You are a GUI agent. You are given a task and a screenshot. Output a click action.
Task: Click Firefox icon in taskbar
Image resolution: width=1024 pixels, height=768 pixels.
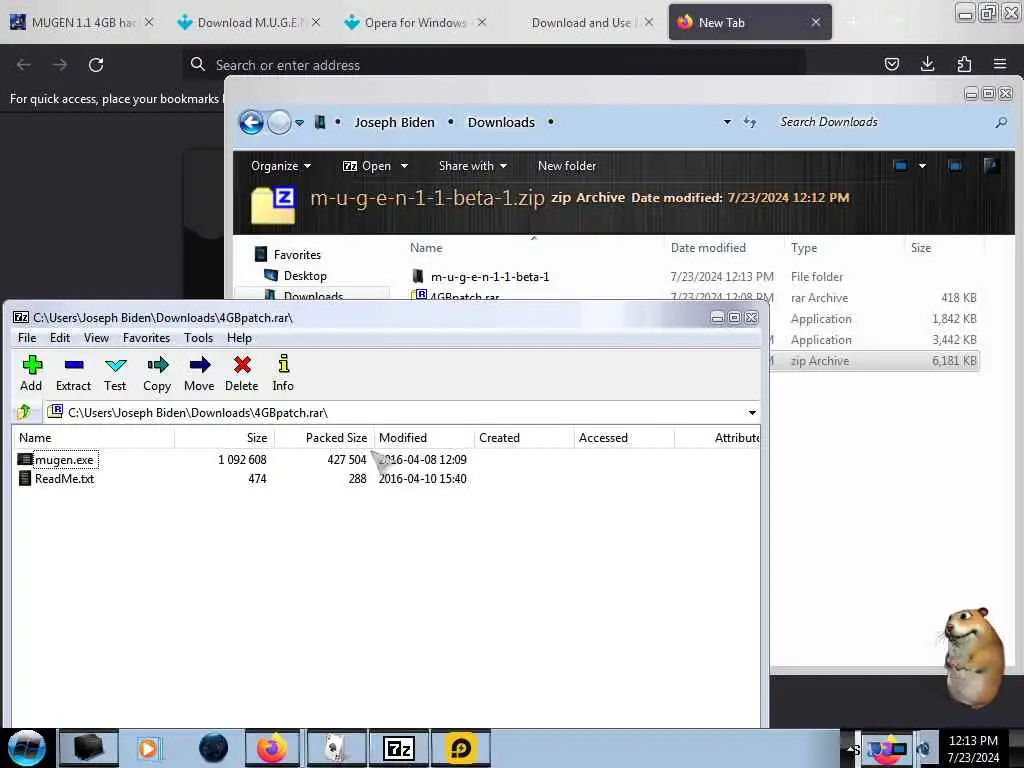(272, 748)
